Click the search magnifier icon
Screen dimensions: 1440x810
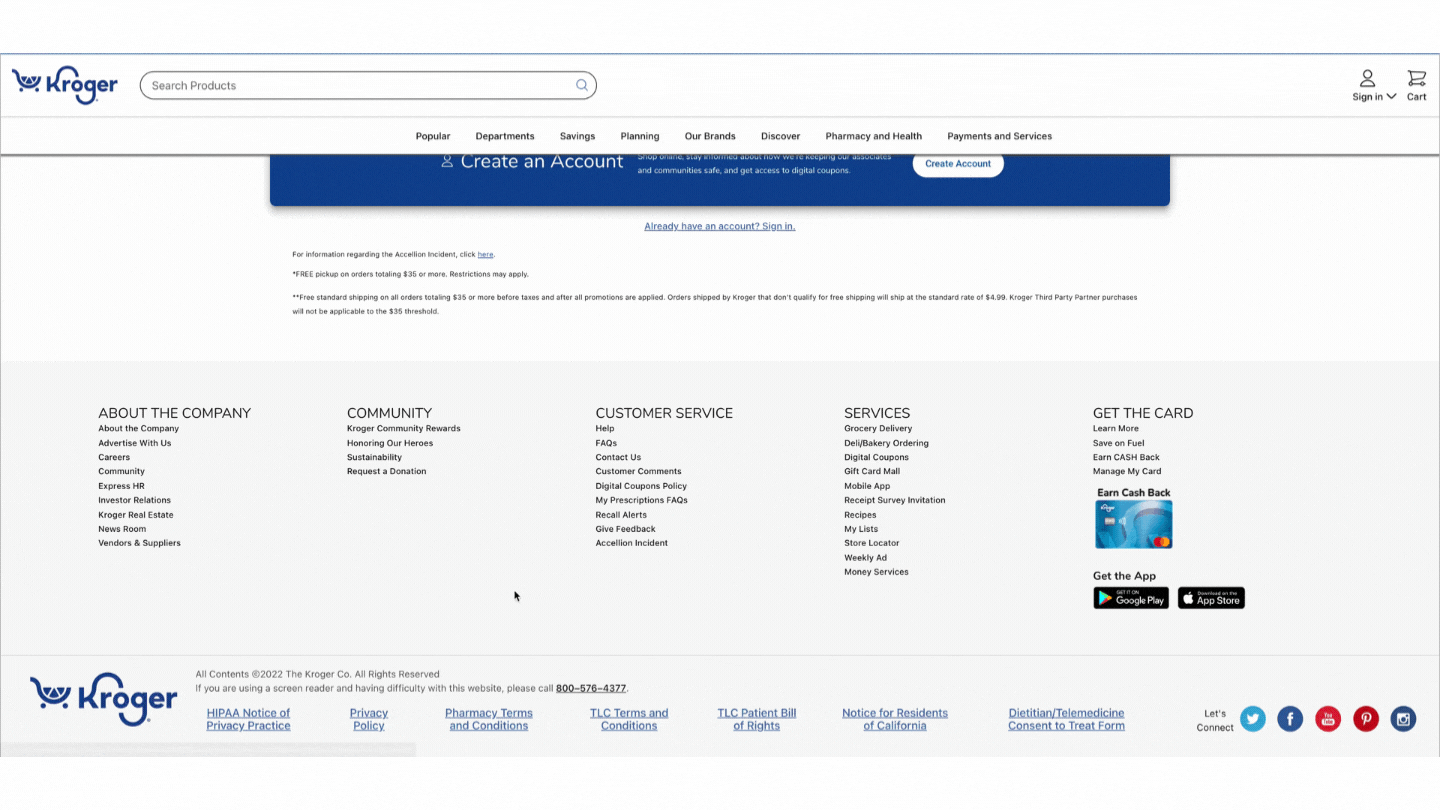(x=582, y=85)
